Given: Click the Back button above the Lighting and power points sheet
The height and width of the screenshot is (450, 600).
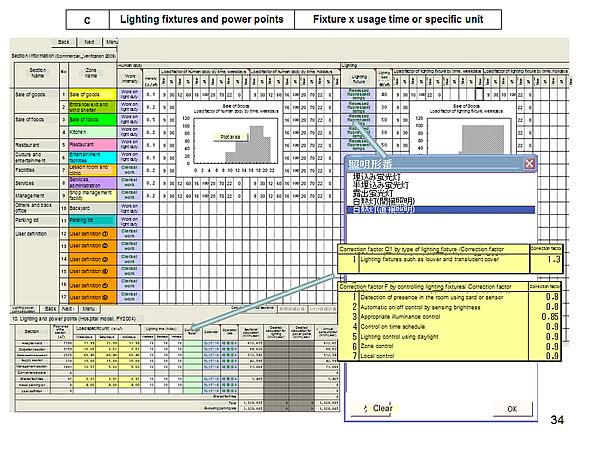Looking at the screenshot, I should (50, 308).
